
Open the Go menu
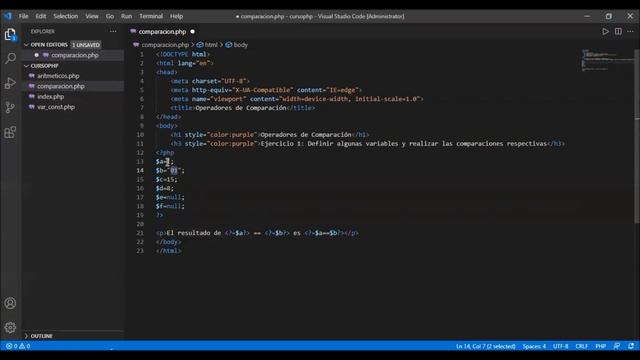(x=110, y=16)
